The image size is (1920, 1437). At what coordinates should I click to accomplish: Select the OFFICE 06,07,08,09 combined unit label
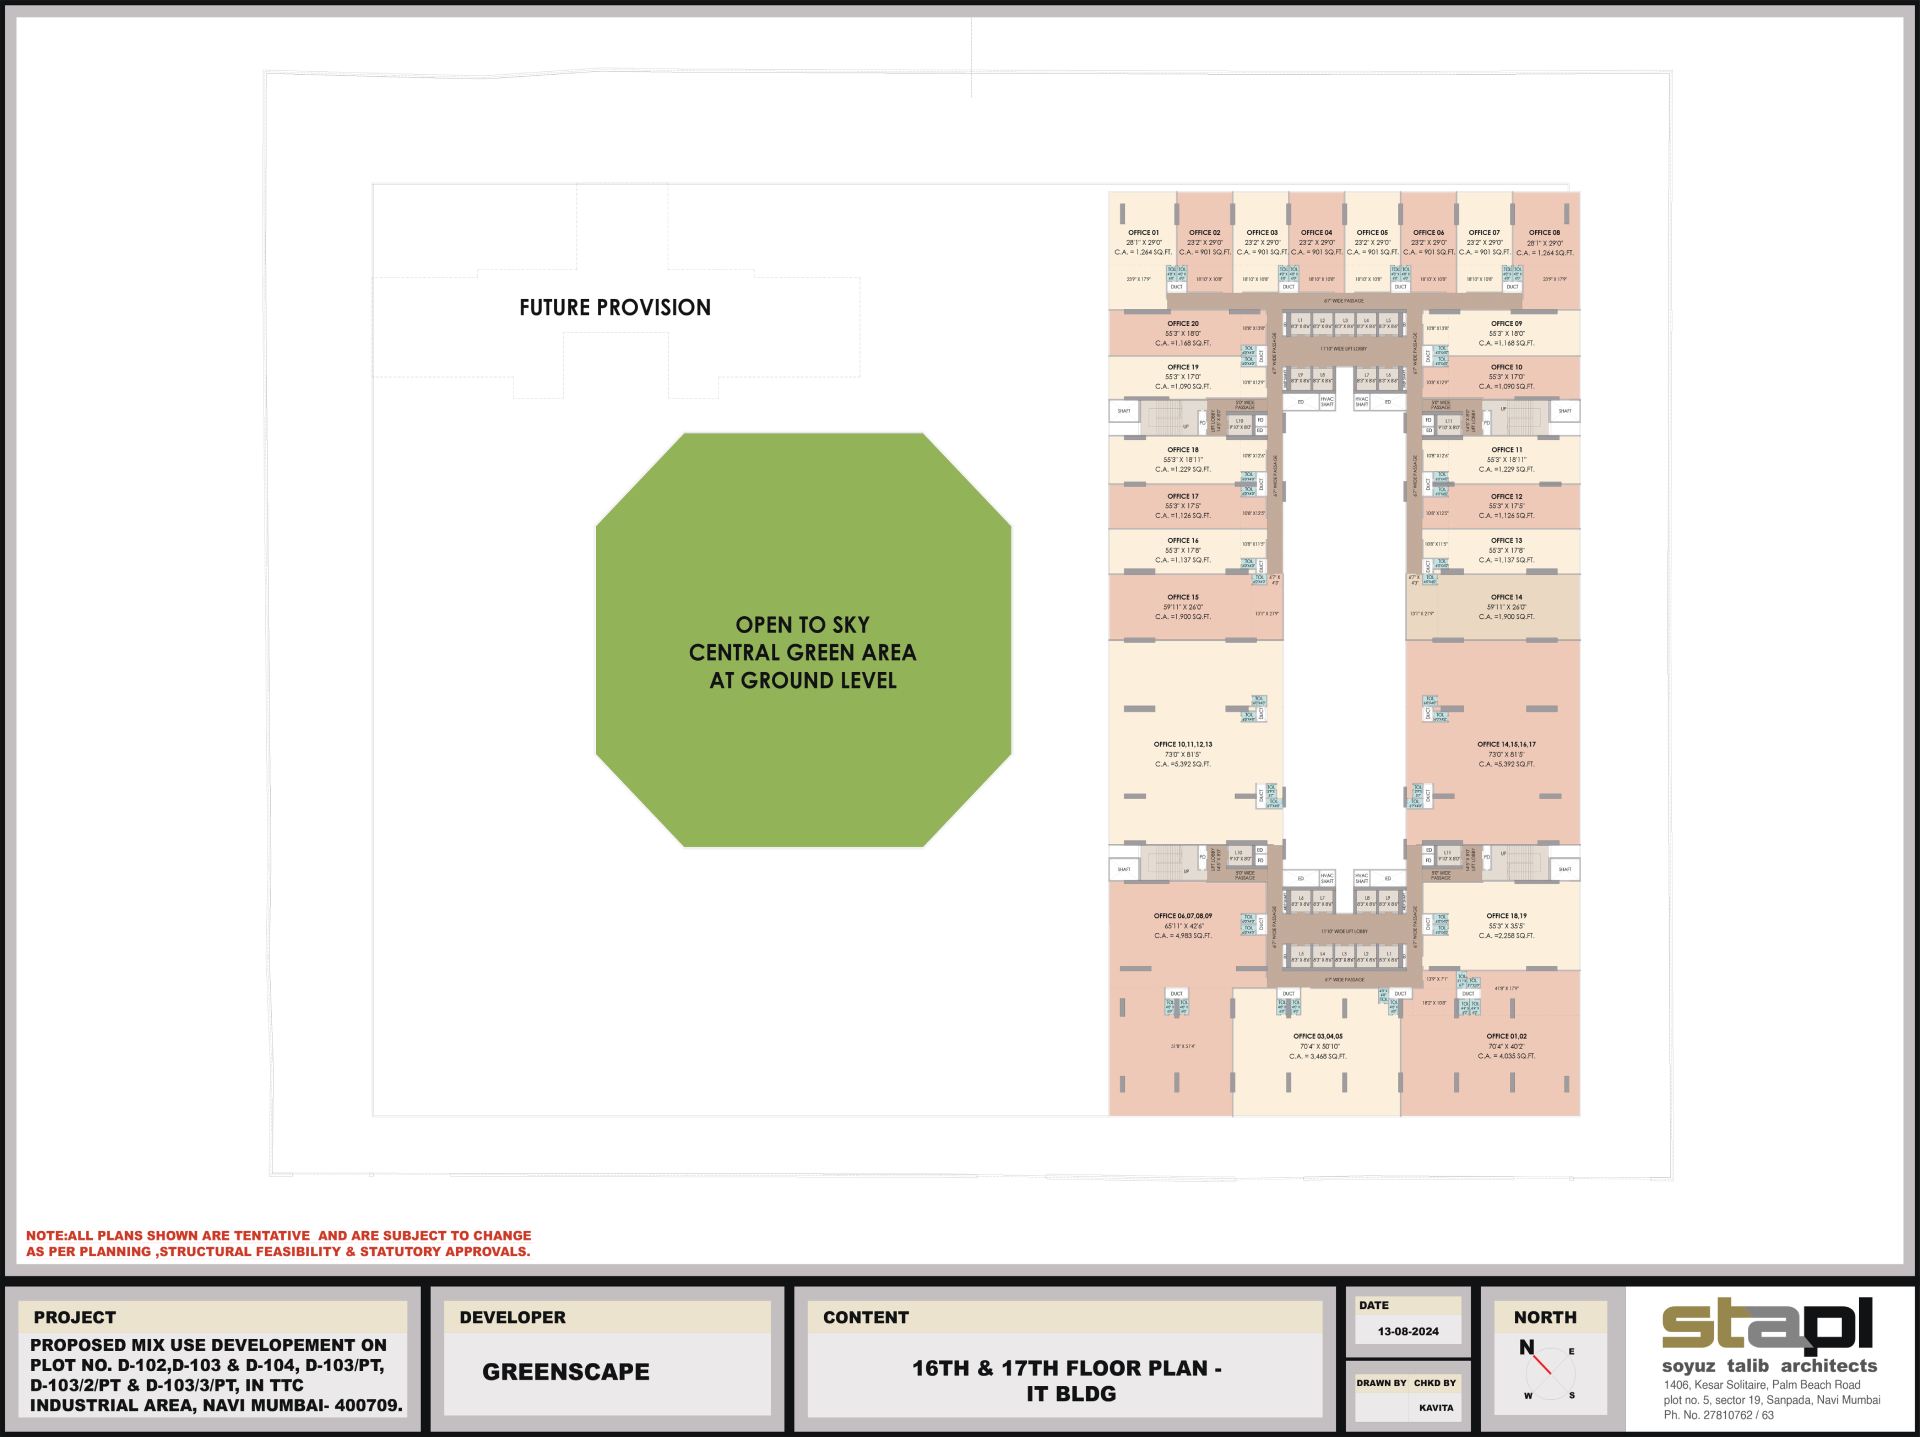click(x=1183, y=916)
